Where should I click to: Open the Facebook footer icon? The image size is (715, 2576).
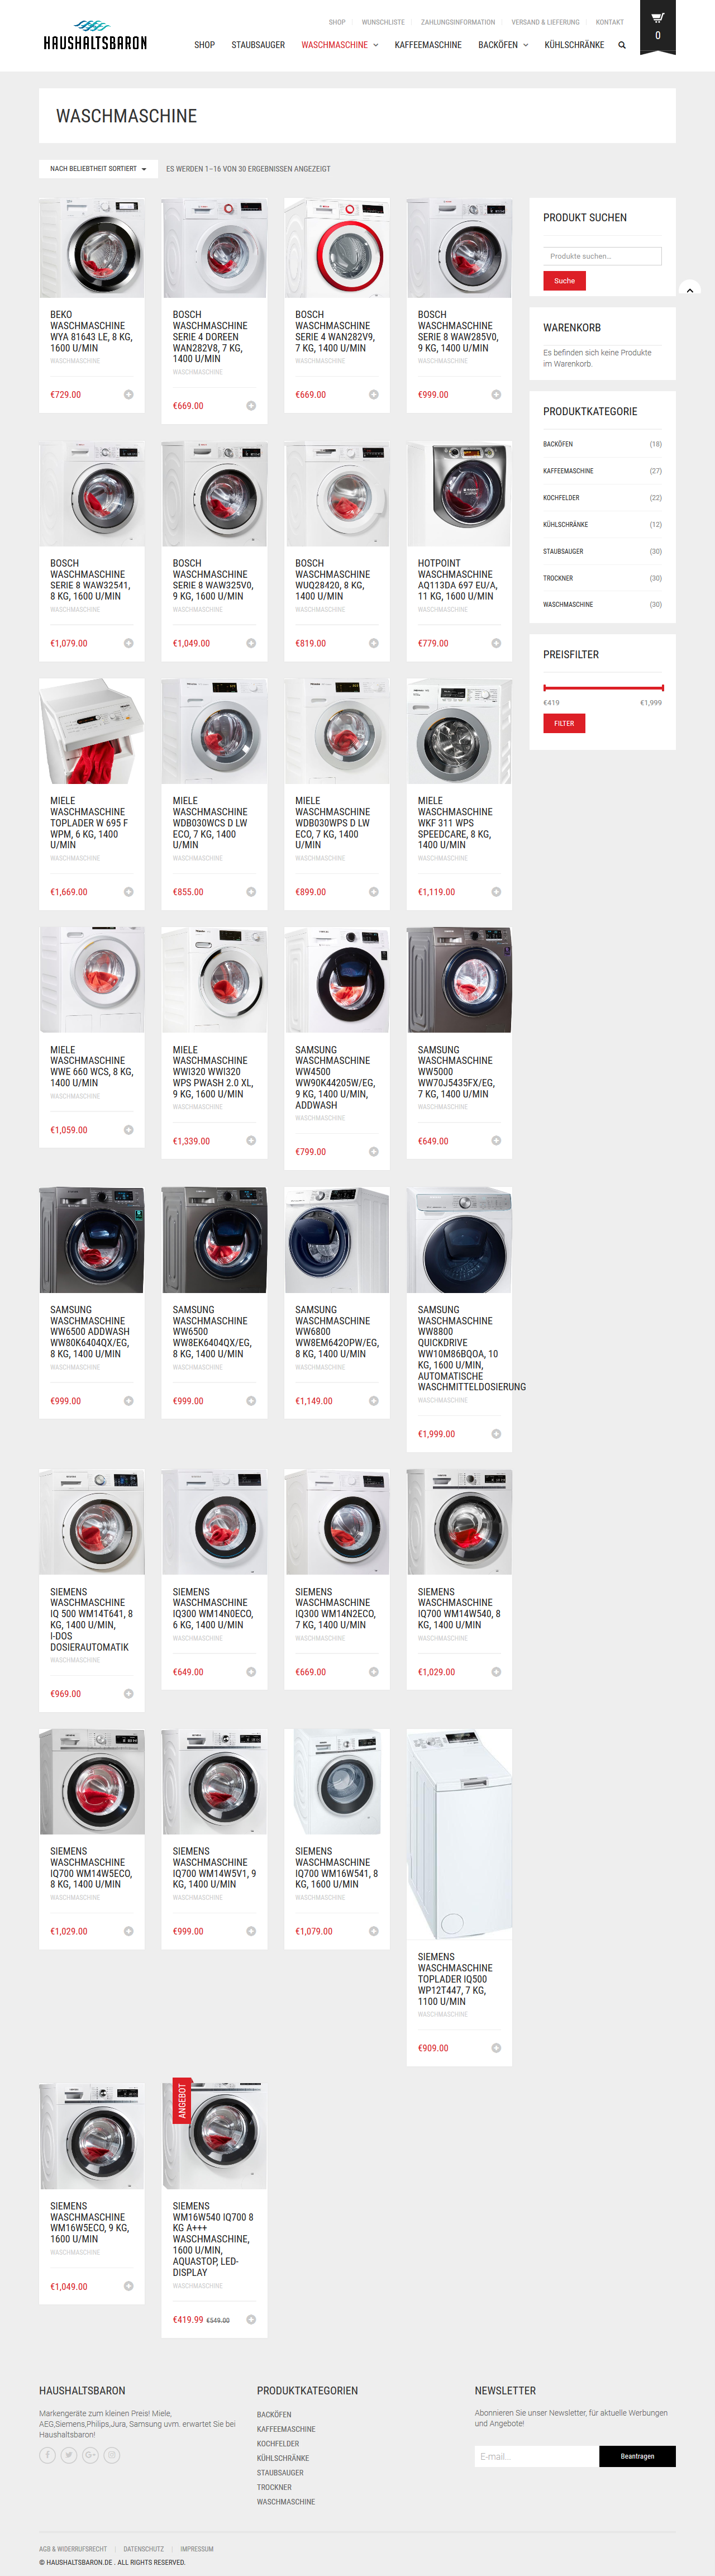pos(47,2455)
